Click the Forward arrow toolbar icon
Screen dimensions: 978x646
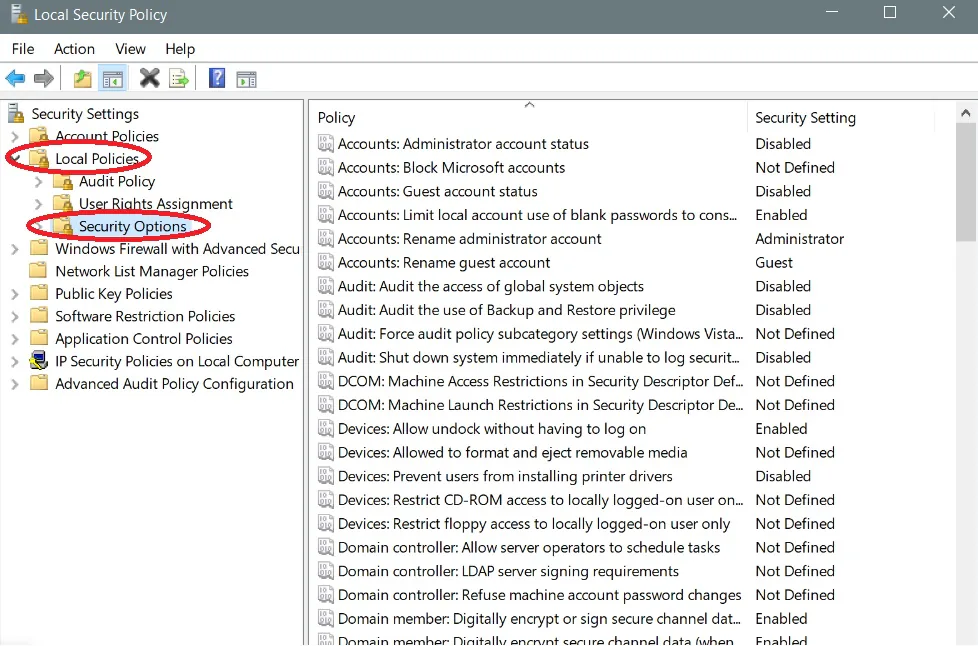44,79
